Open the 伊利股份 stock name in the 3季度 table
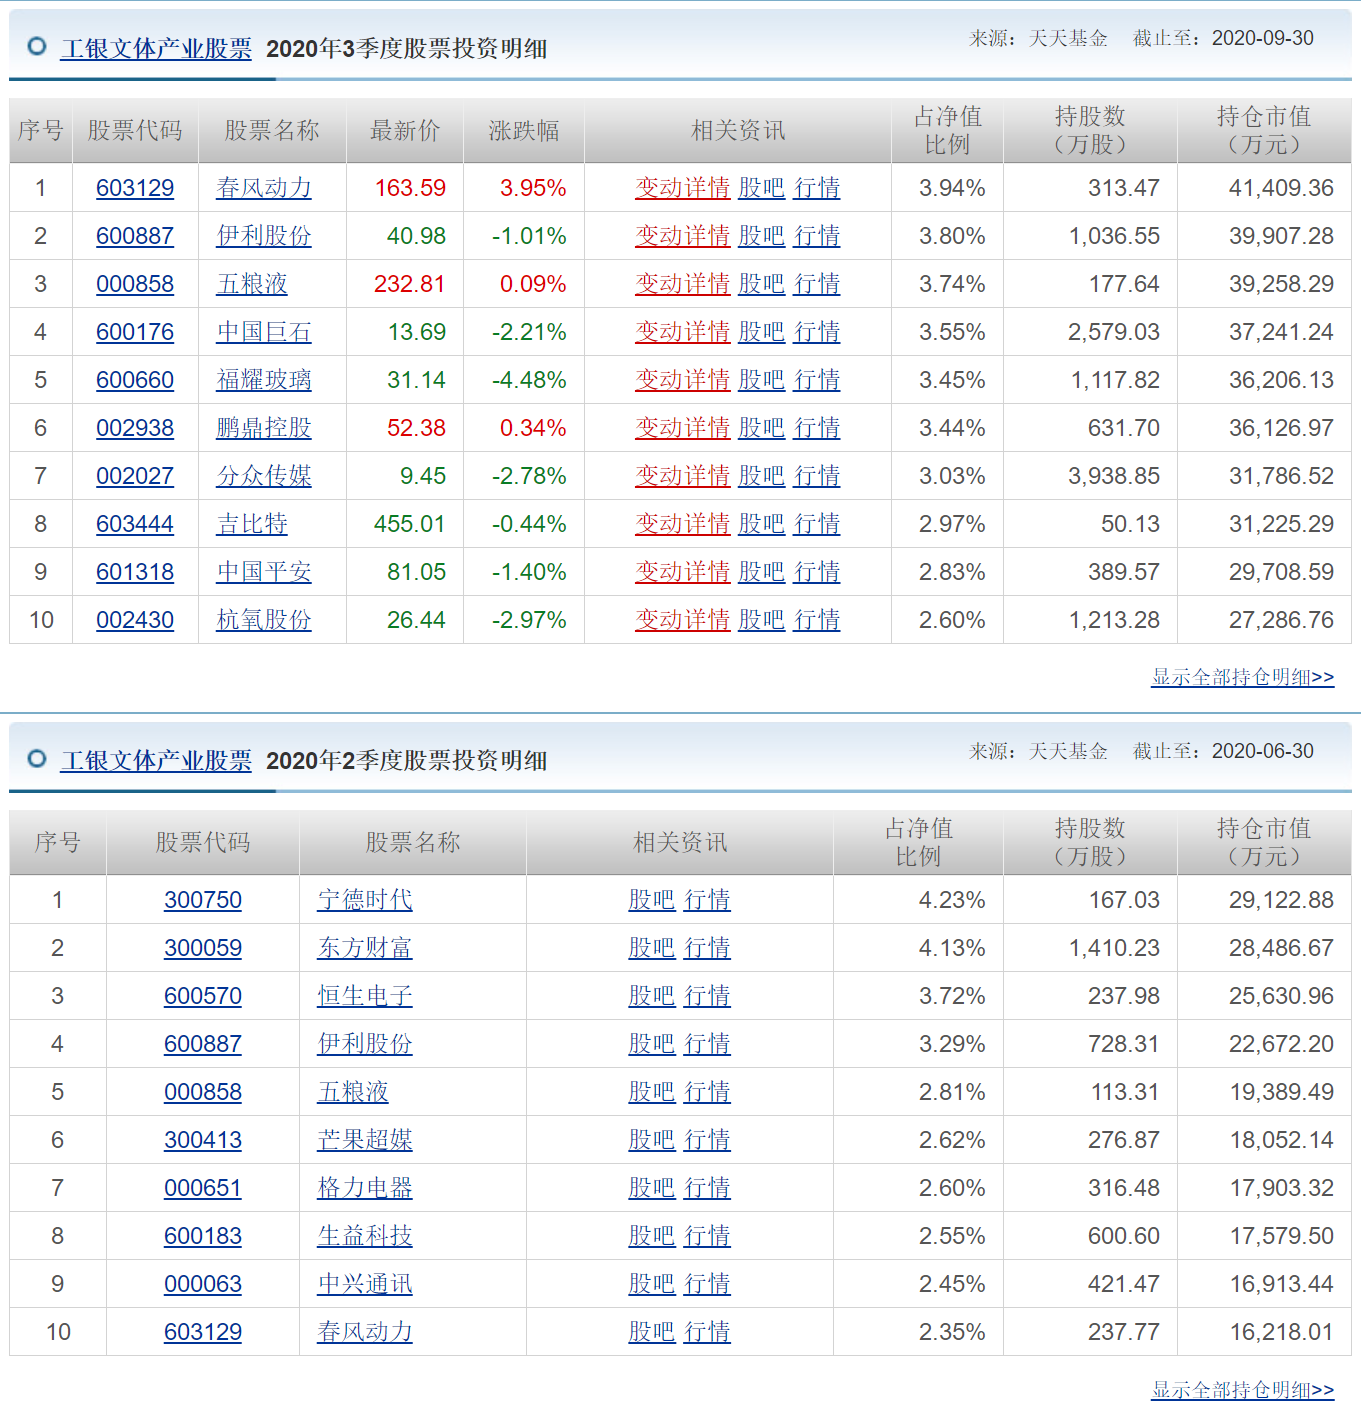The width and height of the screenshot is (1361, 1423). [264, 236]
